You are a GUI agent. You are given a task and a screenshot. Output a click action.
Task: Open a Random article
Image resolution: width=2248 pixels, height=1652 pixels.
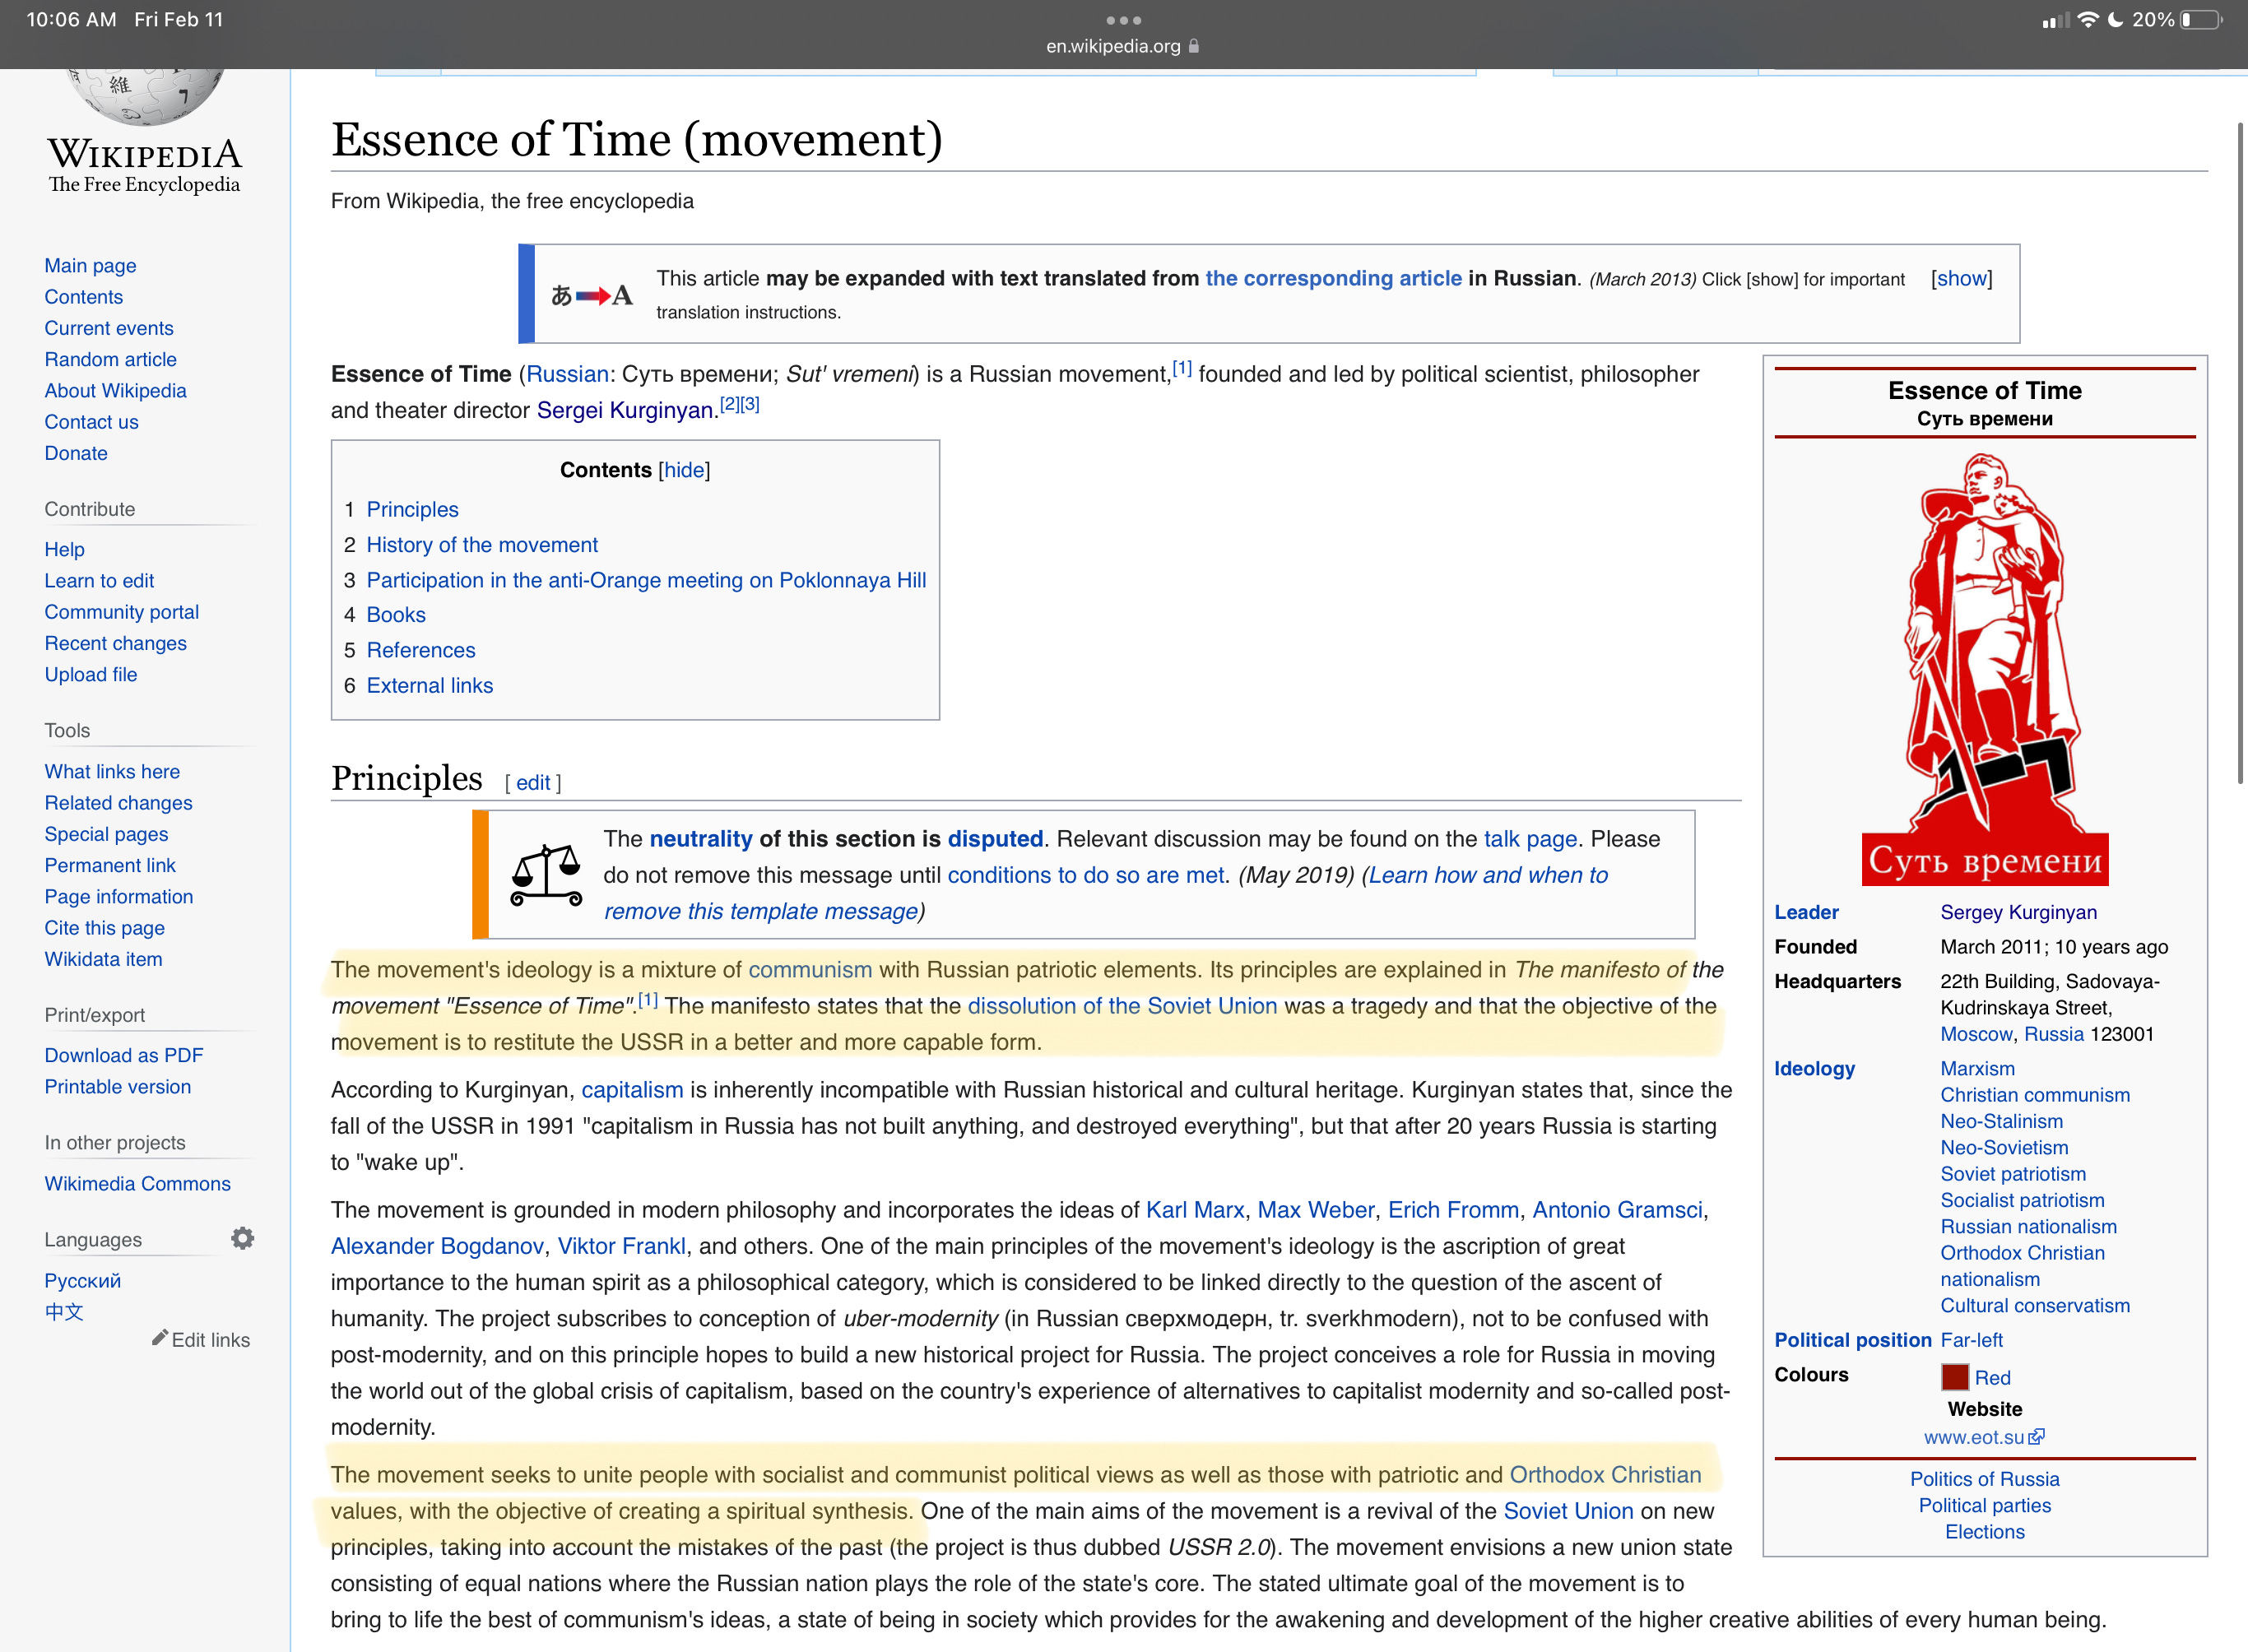click(x=110, y=359)
